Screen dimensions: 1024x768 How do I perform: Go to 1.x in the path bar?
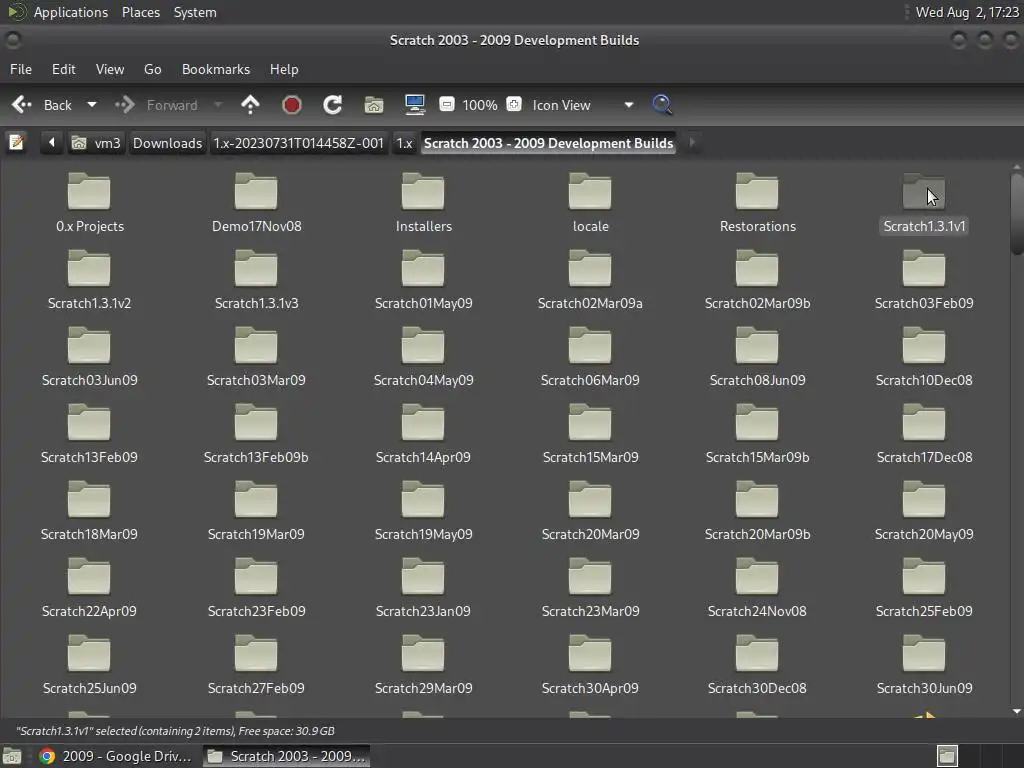[x=404, y=143]
